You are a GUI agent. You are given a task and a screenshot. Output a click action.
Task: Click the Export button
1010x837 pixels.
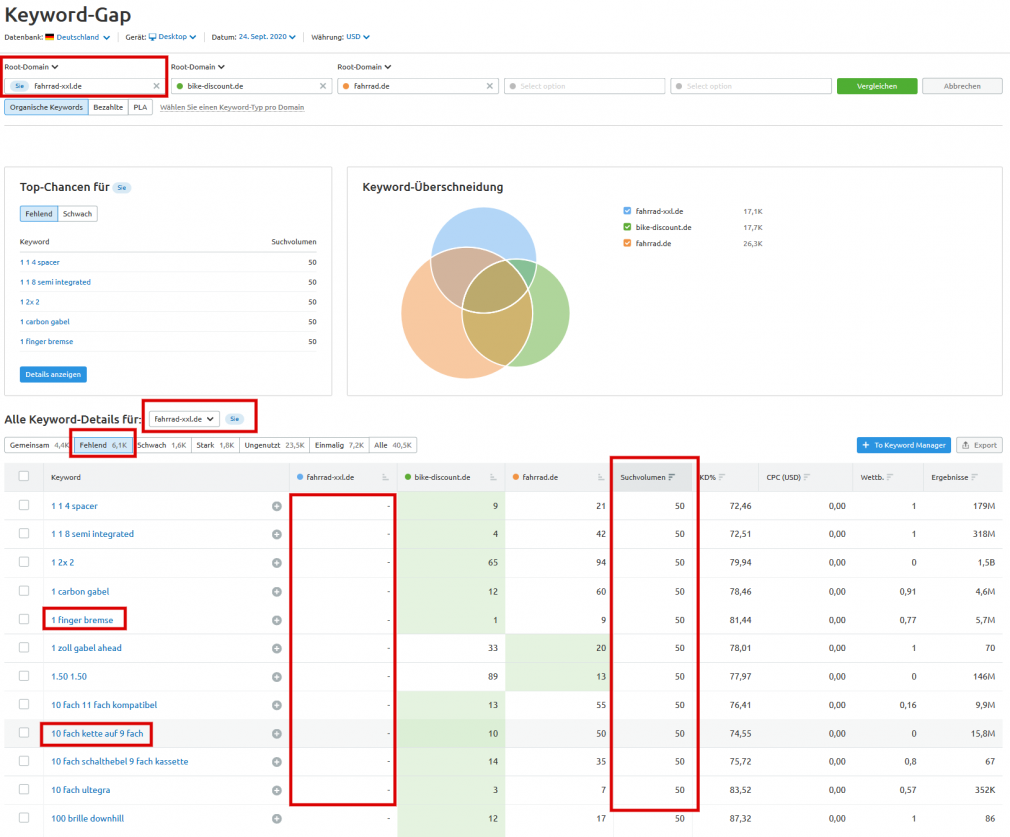pos(979,445)
